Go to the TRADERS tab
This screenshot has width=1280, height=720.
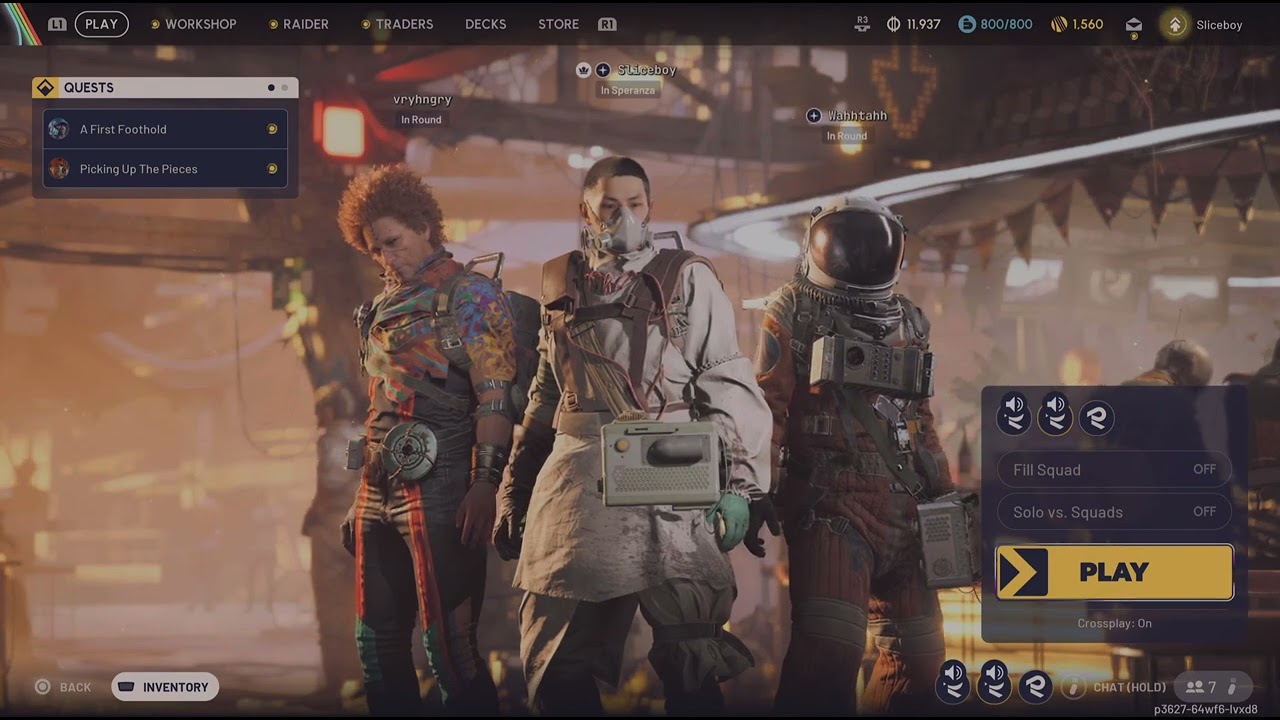click(404, 24)
